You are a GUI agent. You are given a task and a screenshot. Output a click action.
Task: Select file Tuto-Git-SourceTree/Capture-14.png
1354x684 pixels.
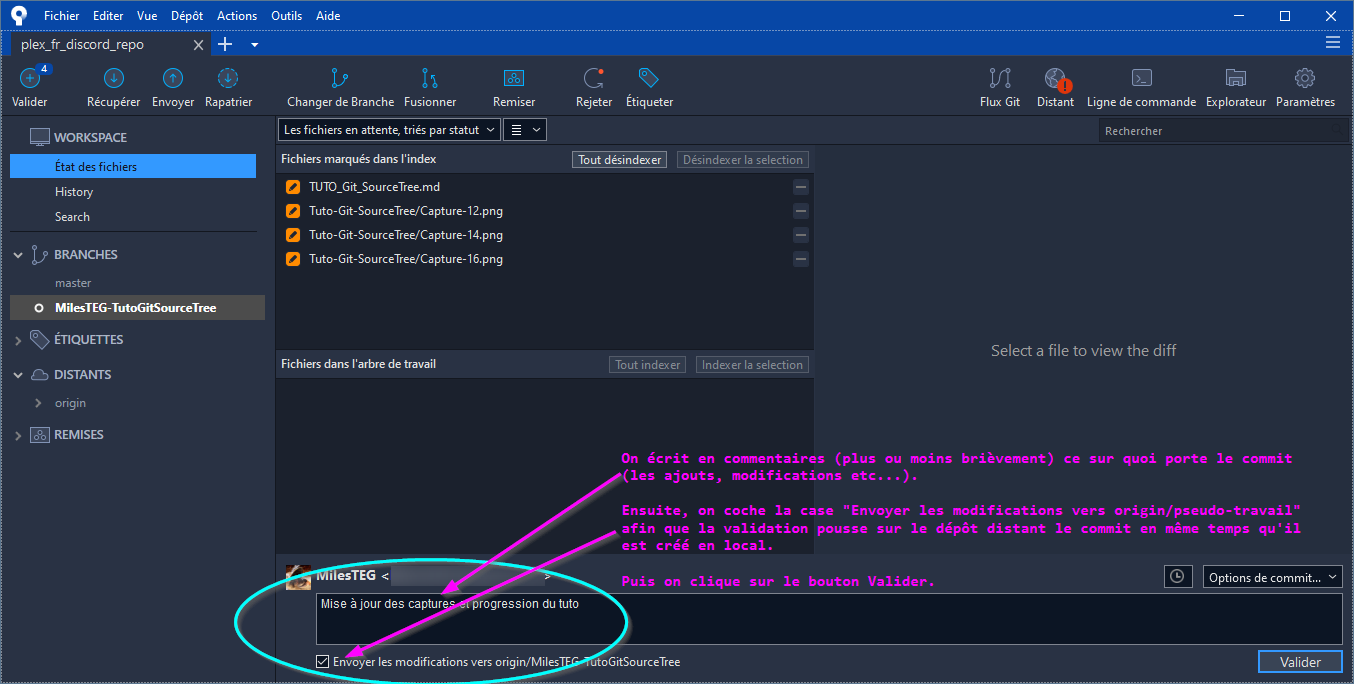(x=406, y=235)
